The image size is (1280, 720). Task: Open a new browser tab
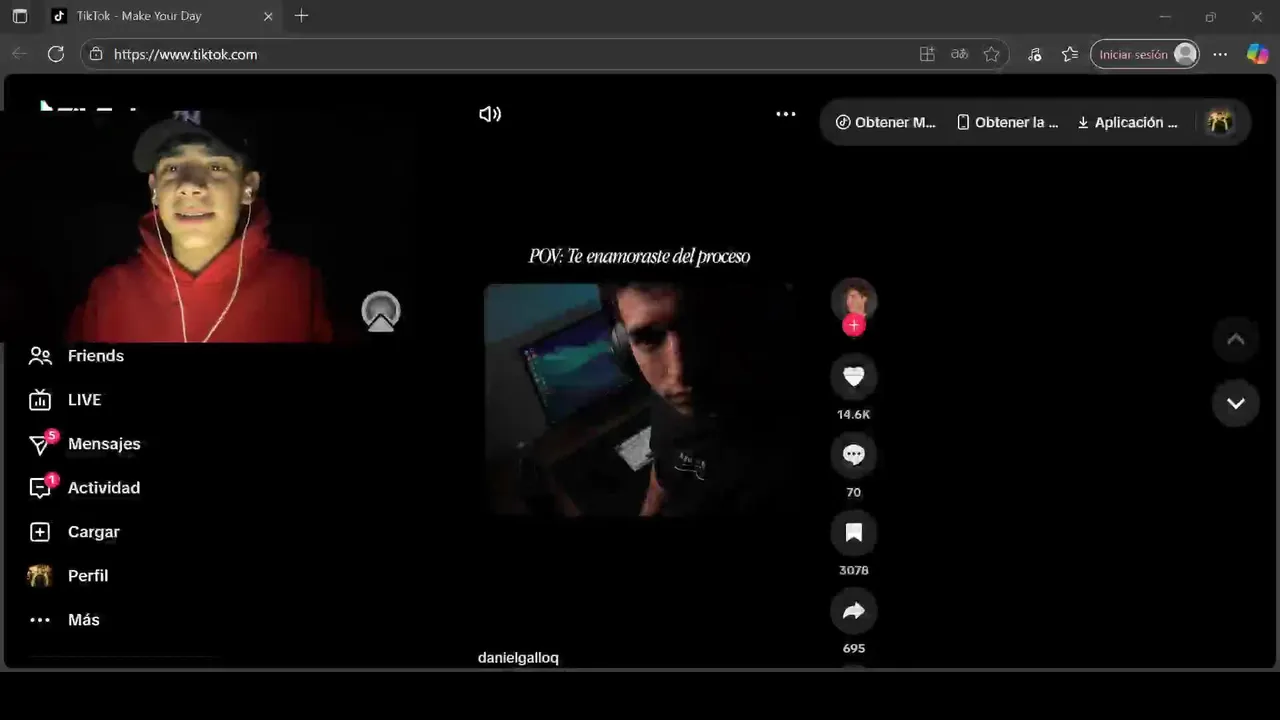tap(301, 16)
